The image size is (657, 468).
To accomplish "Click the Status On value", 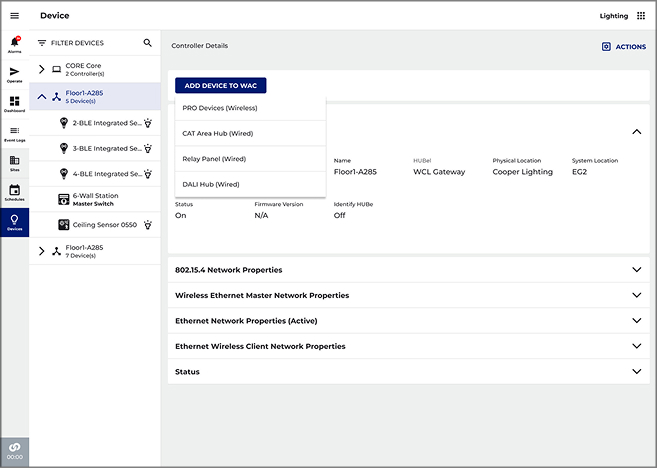I will tap(181, 215).
